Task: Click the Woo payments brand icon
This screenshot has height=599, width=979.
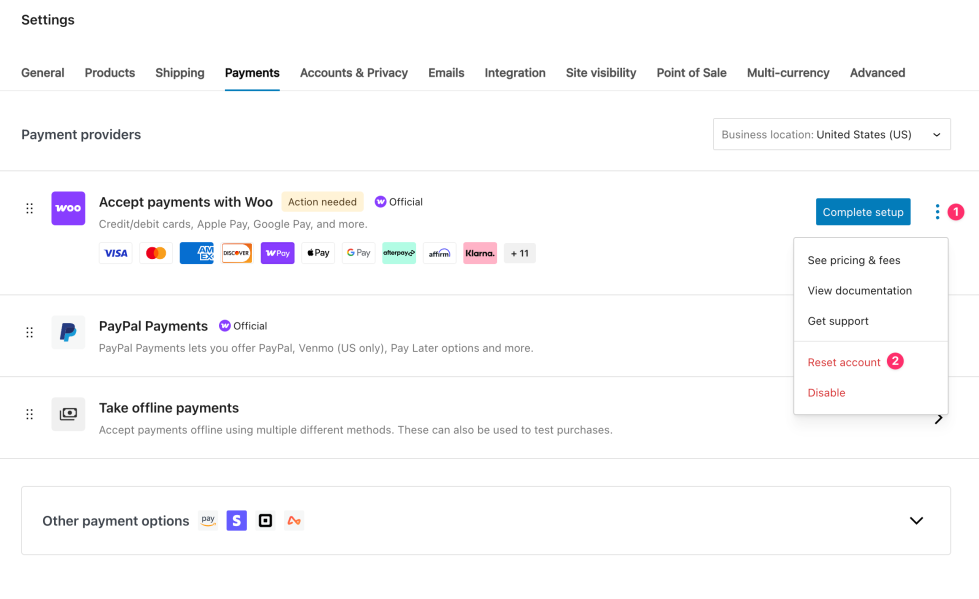Action: (x=68, y=208)
